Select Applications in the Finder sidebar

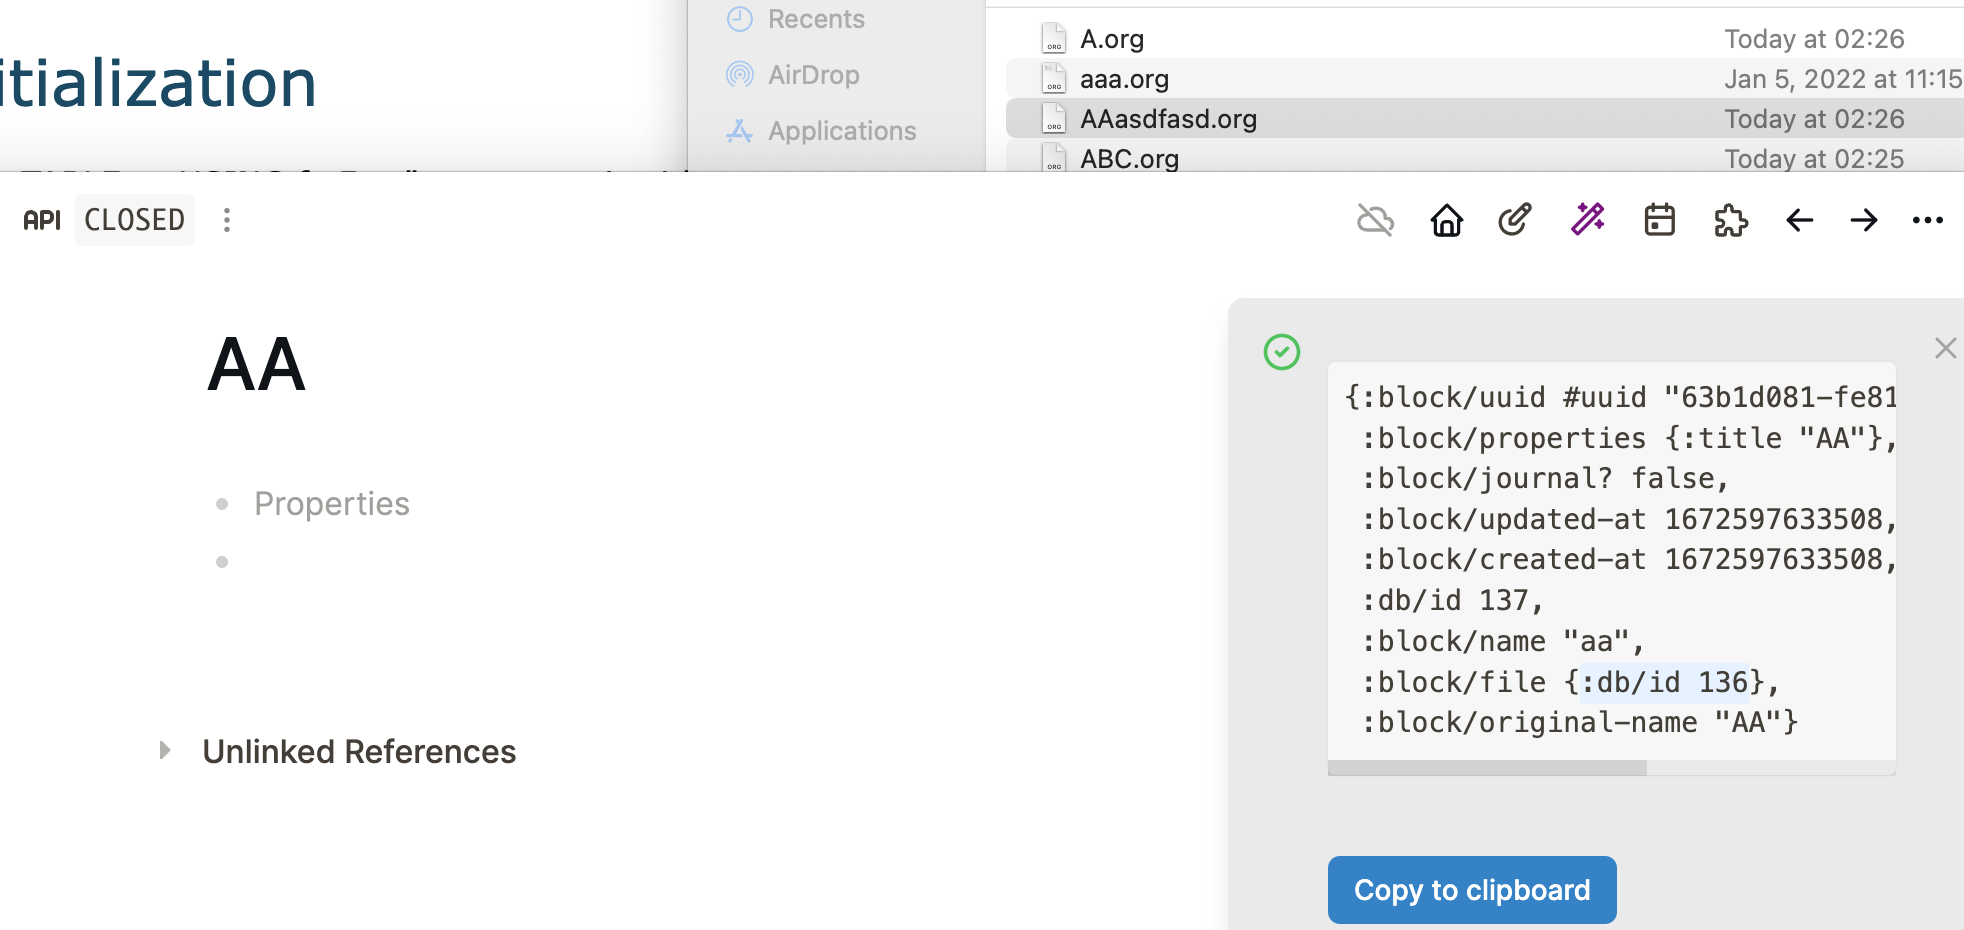[x=841, y=130]
